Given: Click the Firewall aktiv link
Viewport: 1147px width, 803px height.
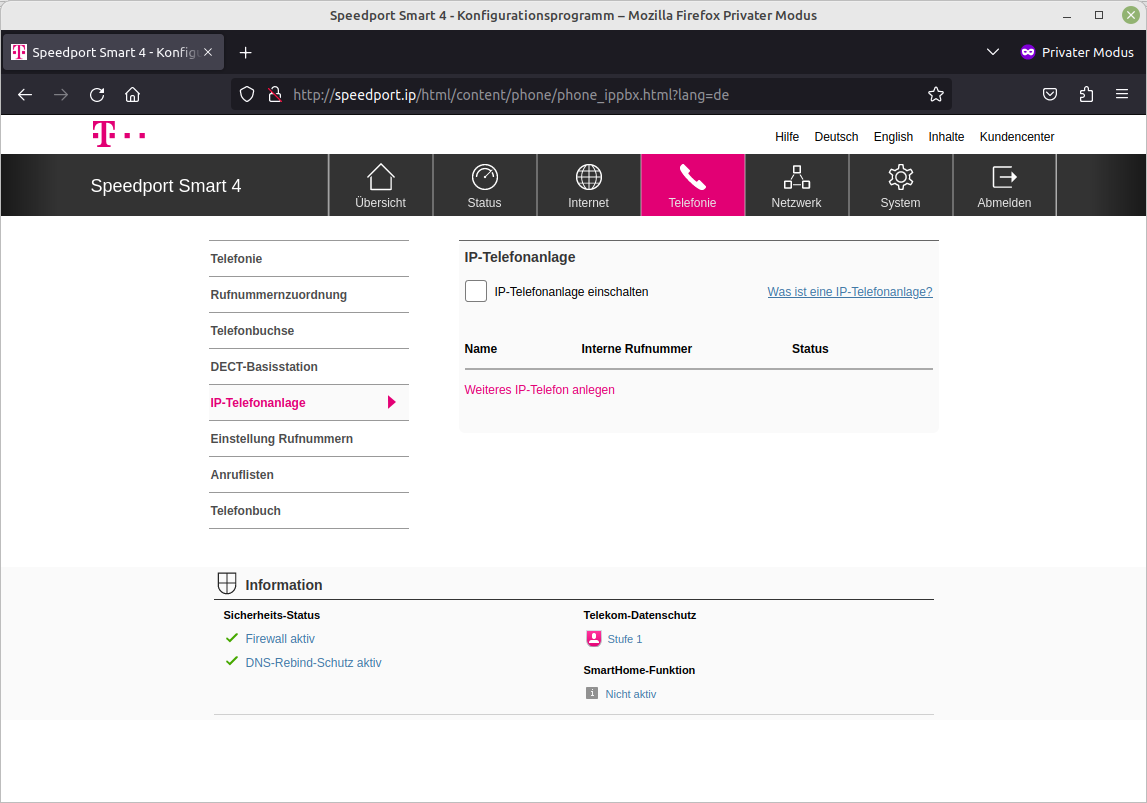Looking at the screenshot, I should [280, 638].
